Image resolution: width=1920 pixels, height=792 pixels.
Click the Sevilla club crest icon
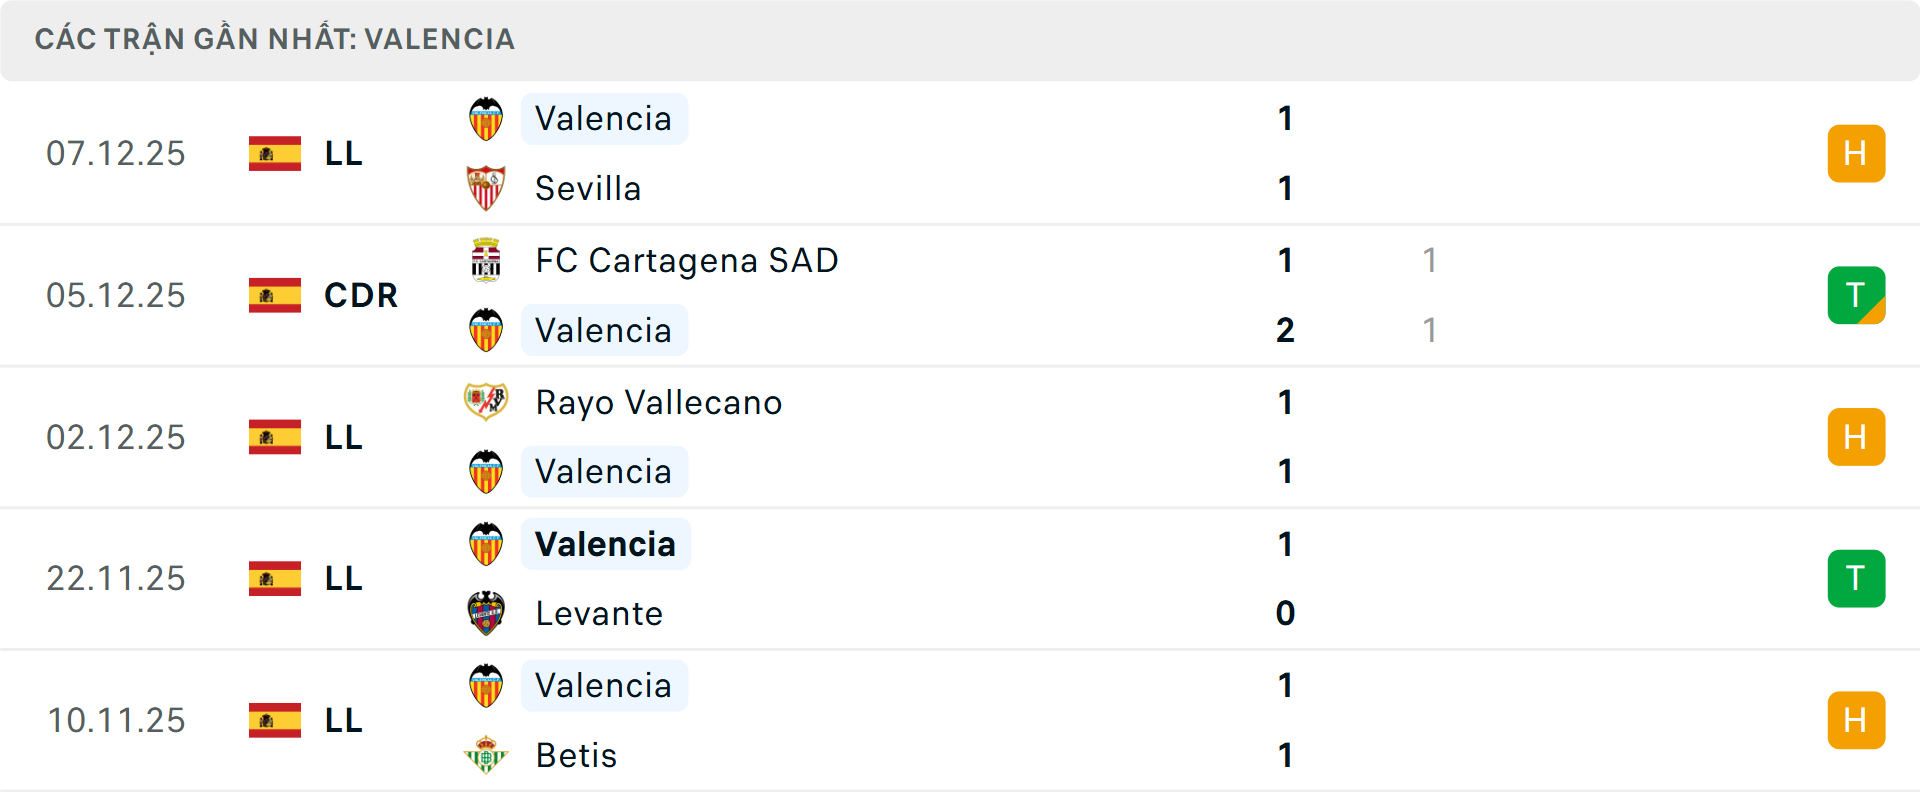pos(486,188)
